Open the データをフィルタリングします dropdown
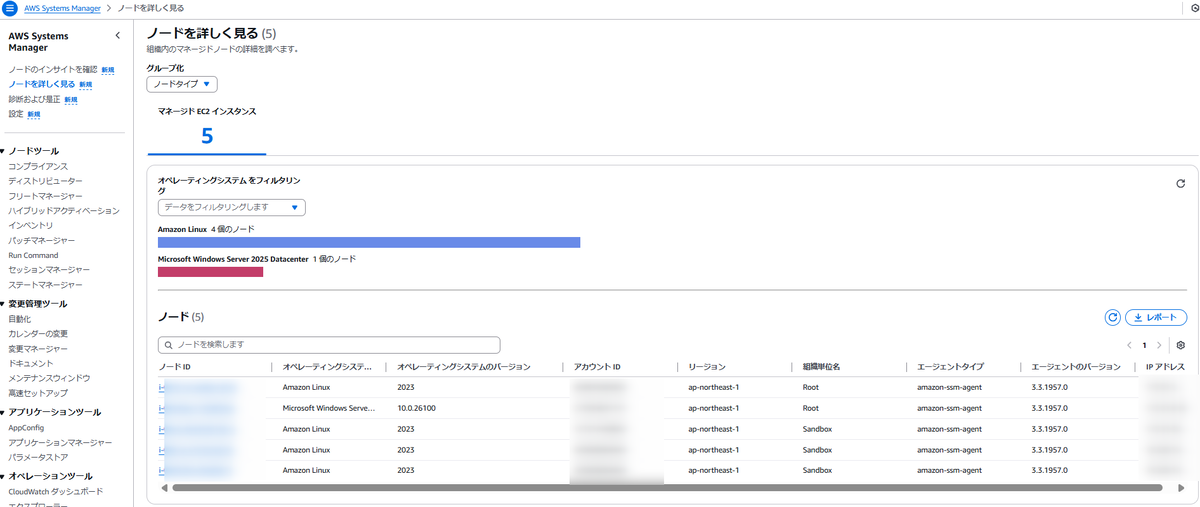The height and width of the screenshot is (507, 1200). [232, 207]
